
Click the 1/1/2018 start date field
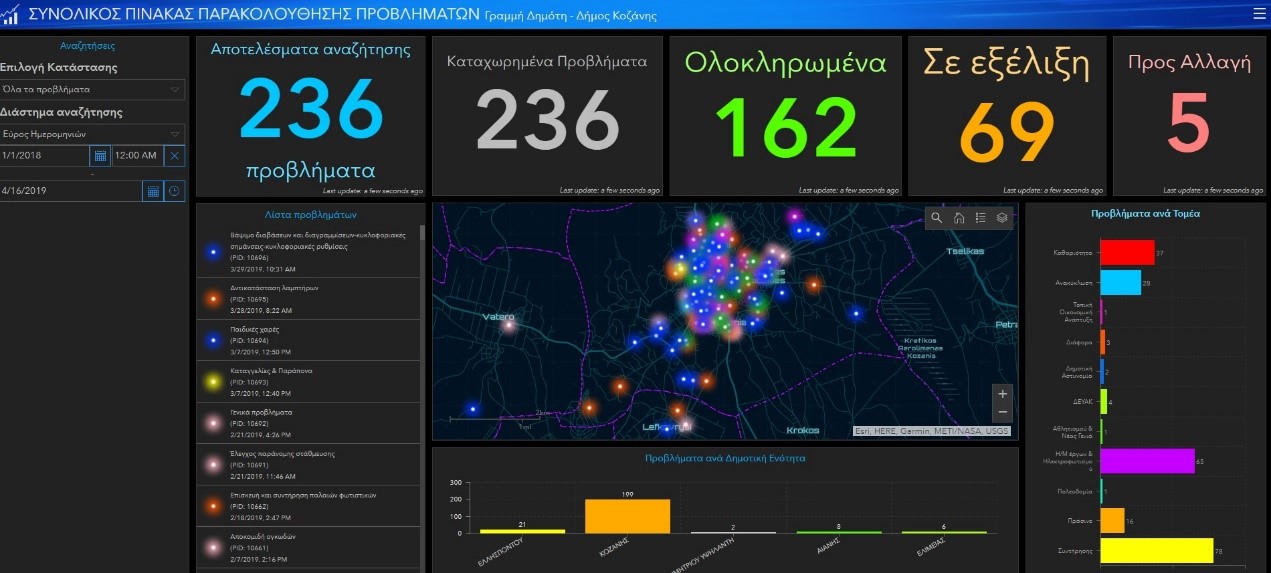pyautogui.click(x=44, y=156)
